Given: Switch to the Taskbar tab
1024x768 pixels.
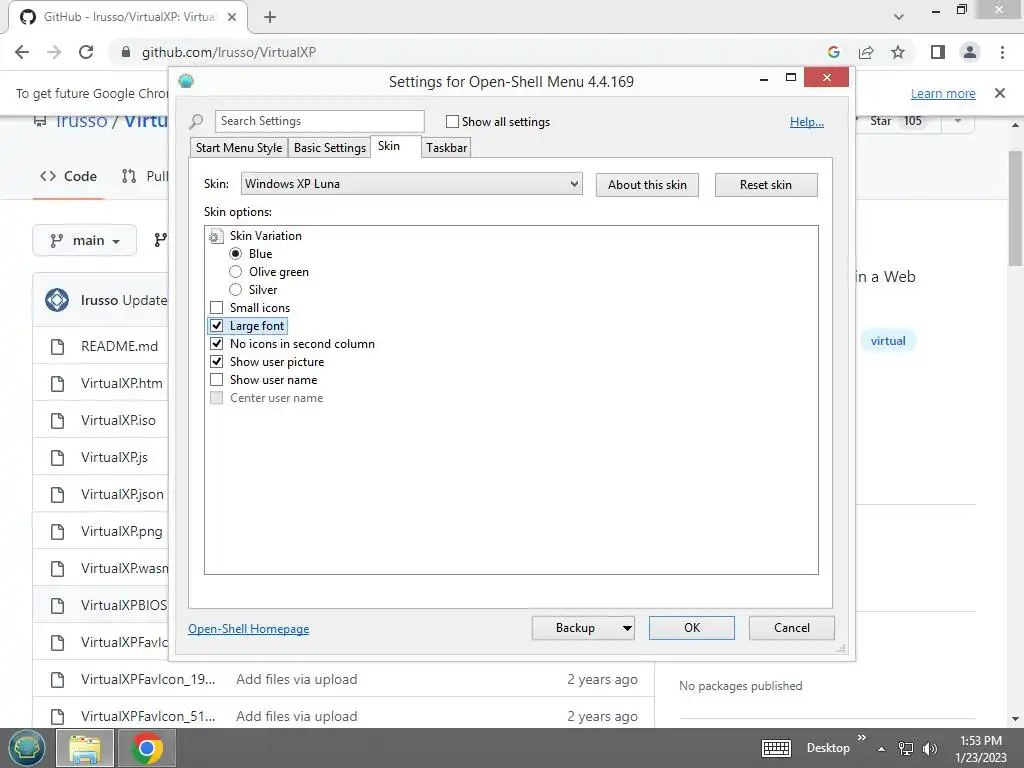Looking at the screenshot, I should click(447, 148).
